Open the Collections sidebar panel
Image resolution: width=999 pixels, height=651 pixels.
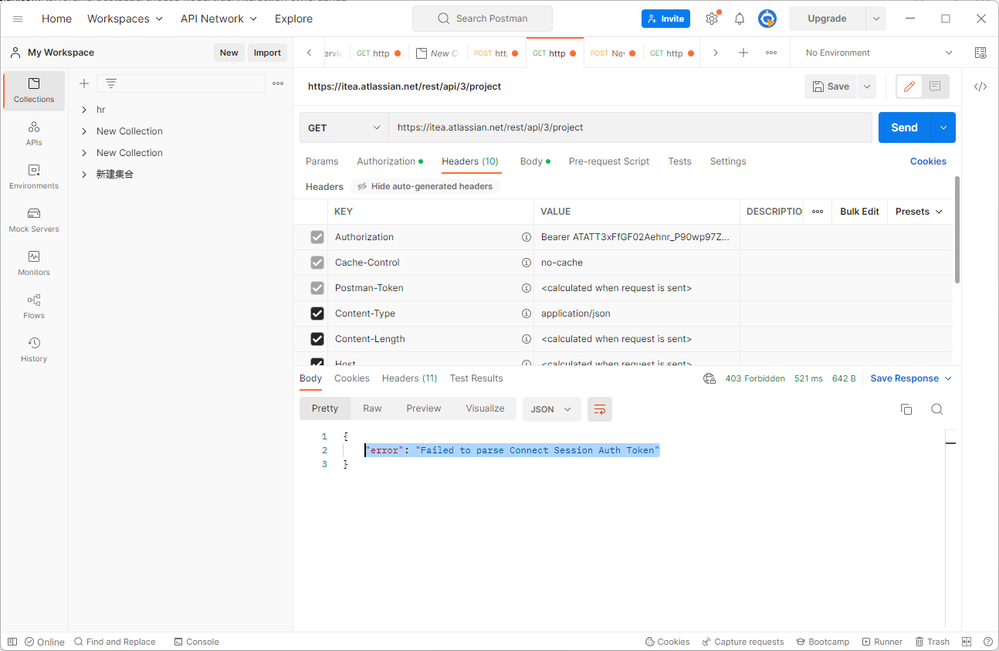(34, 90)
